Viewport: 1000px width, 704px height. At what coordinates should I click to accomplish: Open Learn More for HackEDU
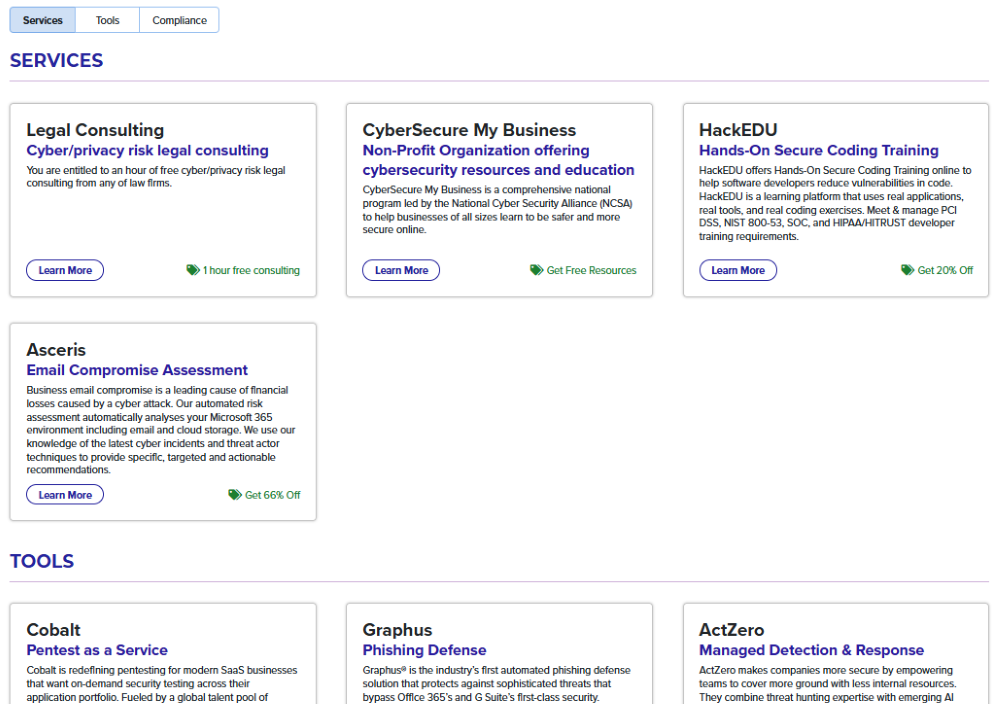(738, 270)
